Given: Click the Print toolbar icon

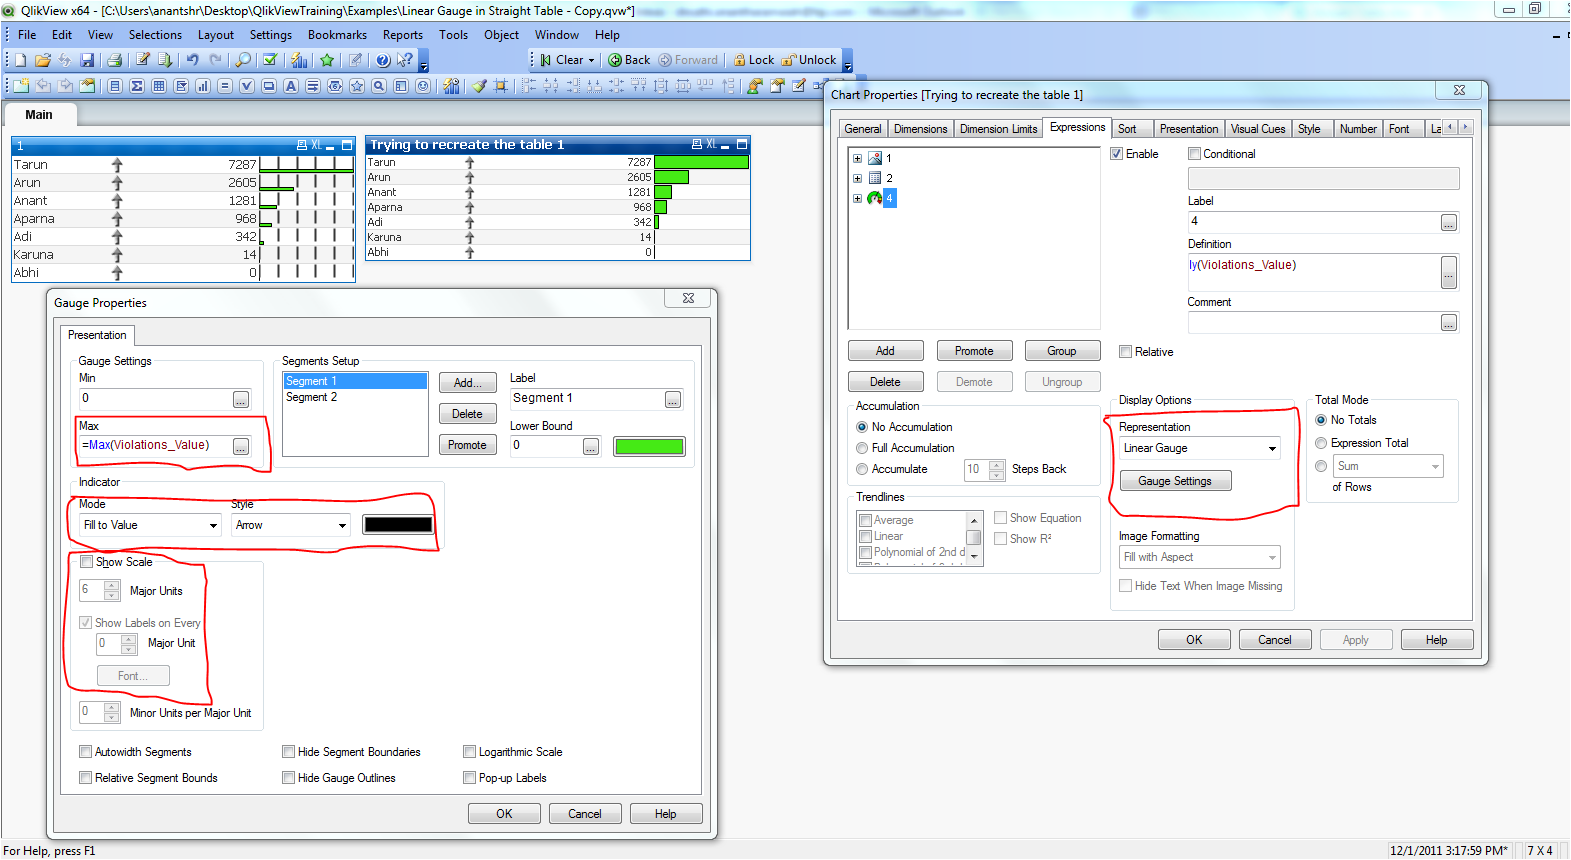Looking at the screenshot, I should (115, 60).
